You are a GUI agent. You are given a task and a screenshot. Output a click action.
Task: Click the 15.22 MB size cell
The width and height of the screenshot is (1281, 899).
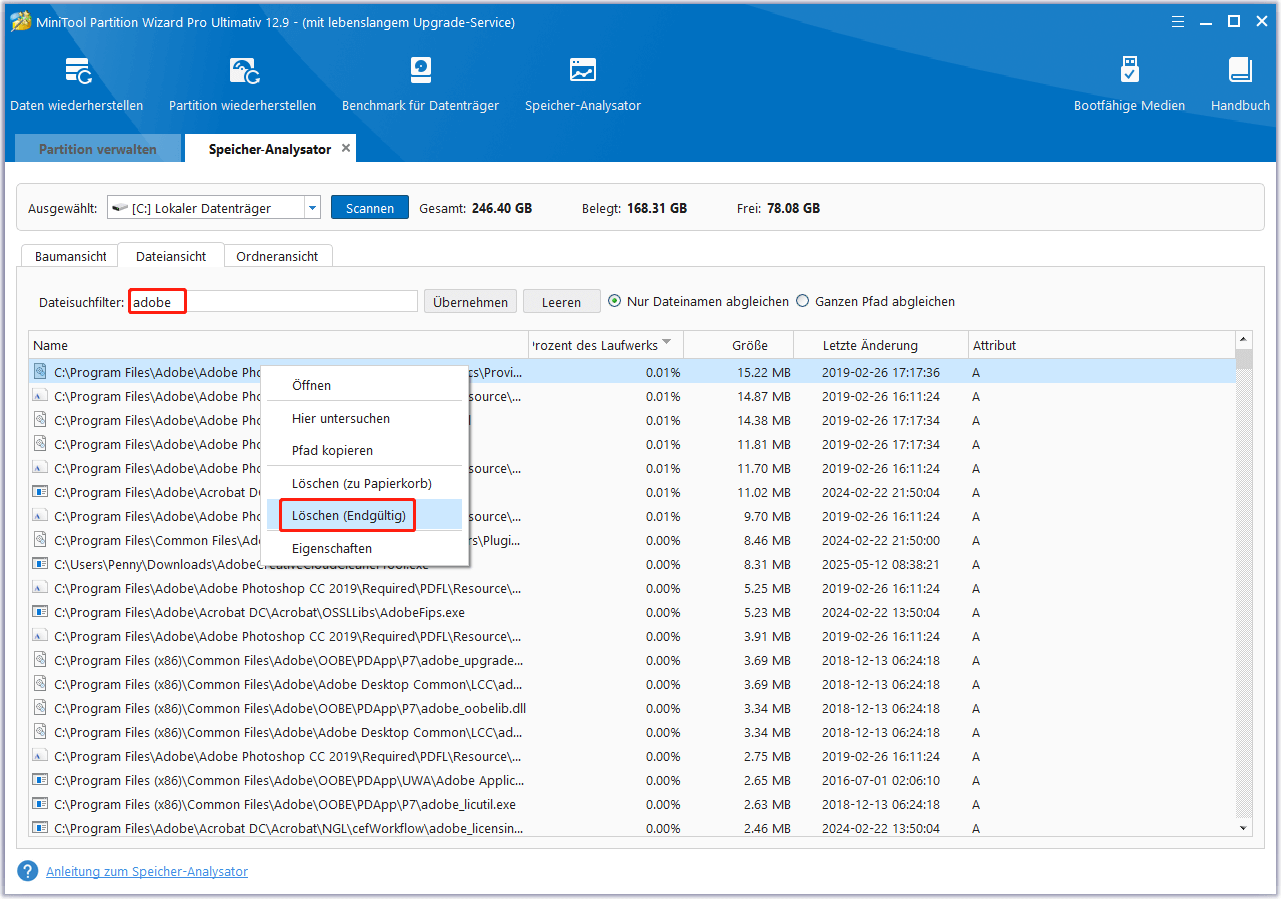coord(764,372)
